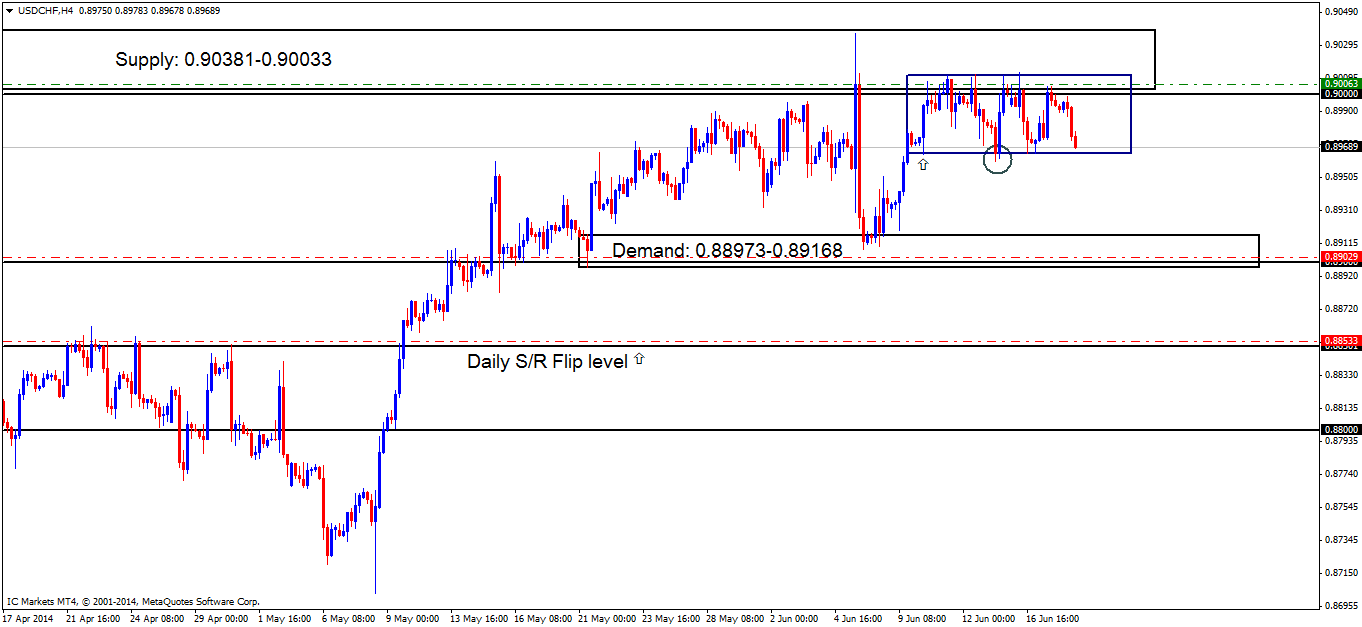Viewport: 1362px width, 627px height.
Task: Click 0.89310 on the price axis
Action: click(1341, 210)
